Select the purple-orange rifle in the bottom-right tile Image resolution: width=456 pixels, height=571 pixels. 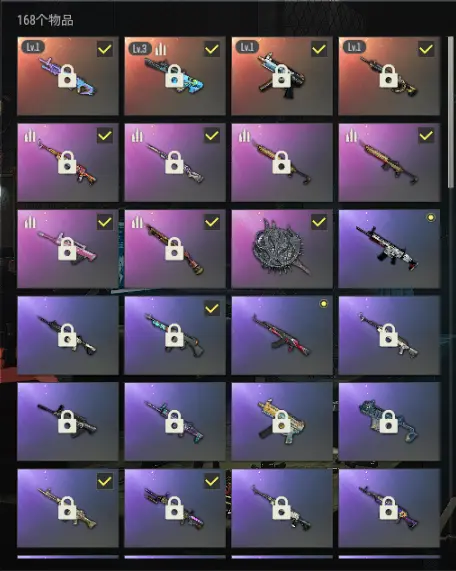coord(389,508)
